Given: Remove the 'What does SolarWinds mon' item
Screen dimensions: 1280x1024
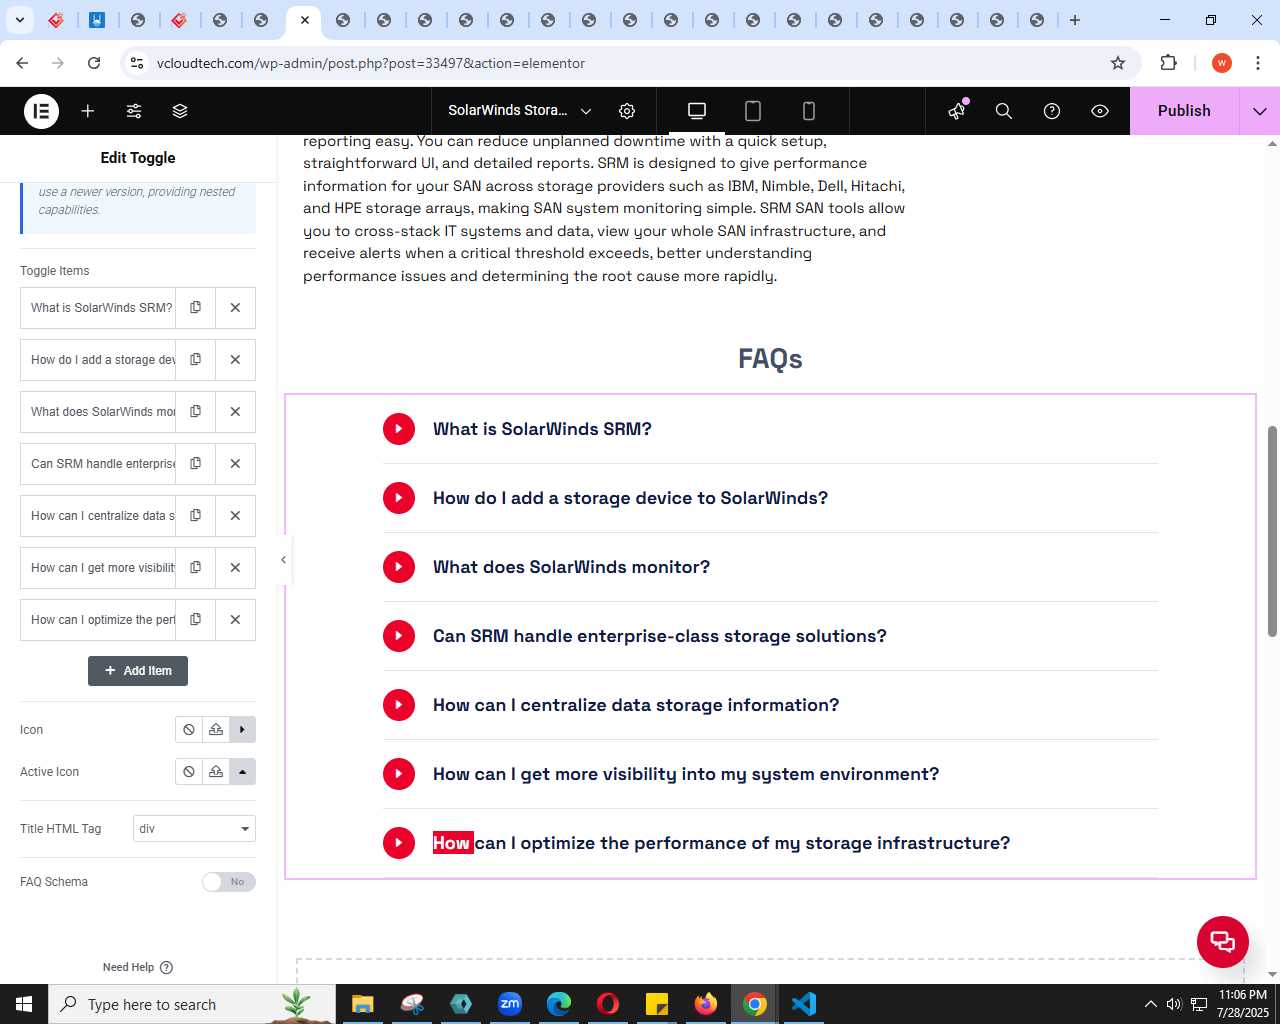Looking at the screenshot, I should click(235, 412).
